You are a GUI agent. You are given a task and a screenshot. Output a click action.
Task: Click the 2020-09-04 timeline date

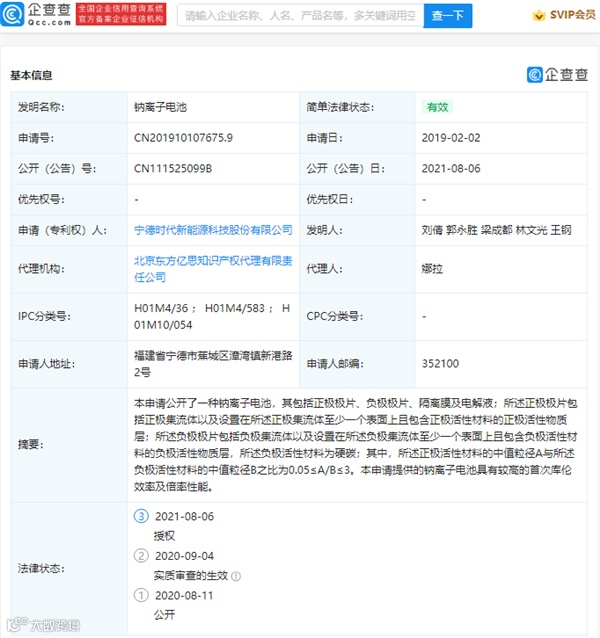[x=184, y=556]
